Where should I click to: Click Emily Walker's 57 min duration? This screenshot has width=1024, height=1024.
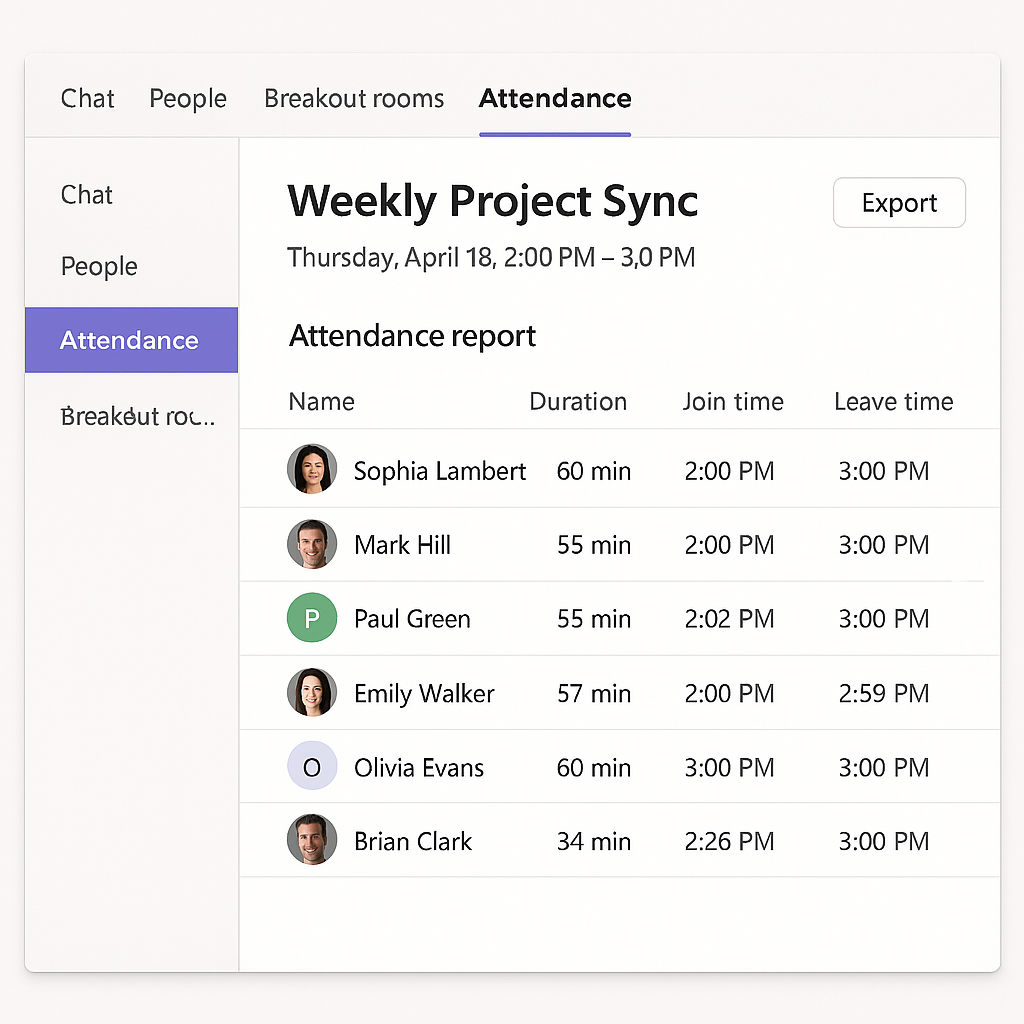click(594, 694)
